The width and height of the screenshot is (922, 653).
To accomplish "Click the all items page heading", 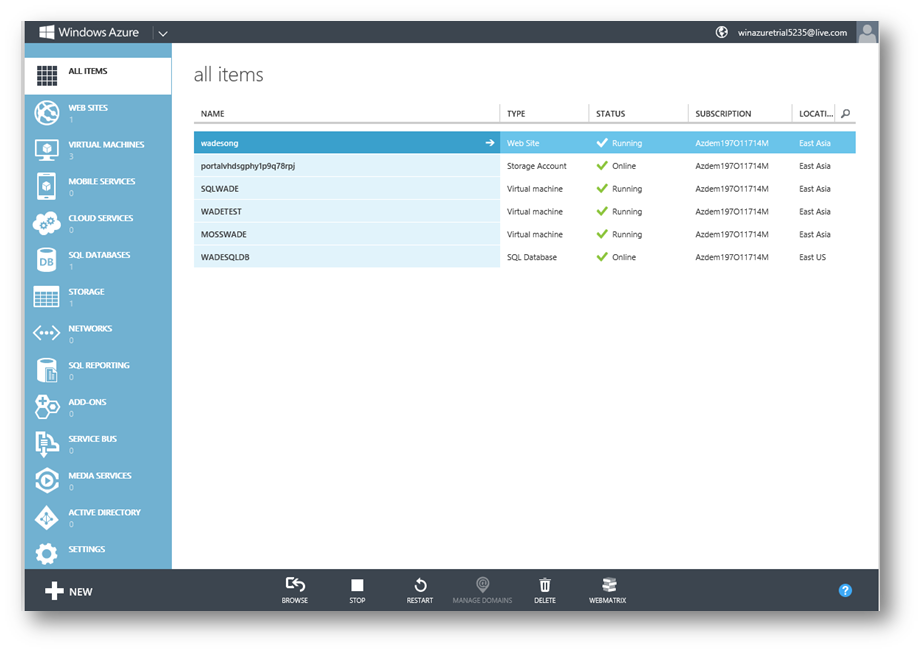I will (x=228, y=75).
